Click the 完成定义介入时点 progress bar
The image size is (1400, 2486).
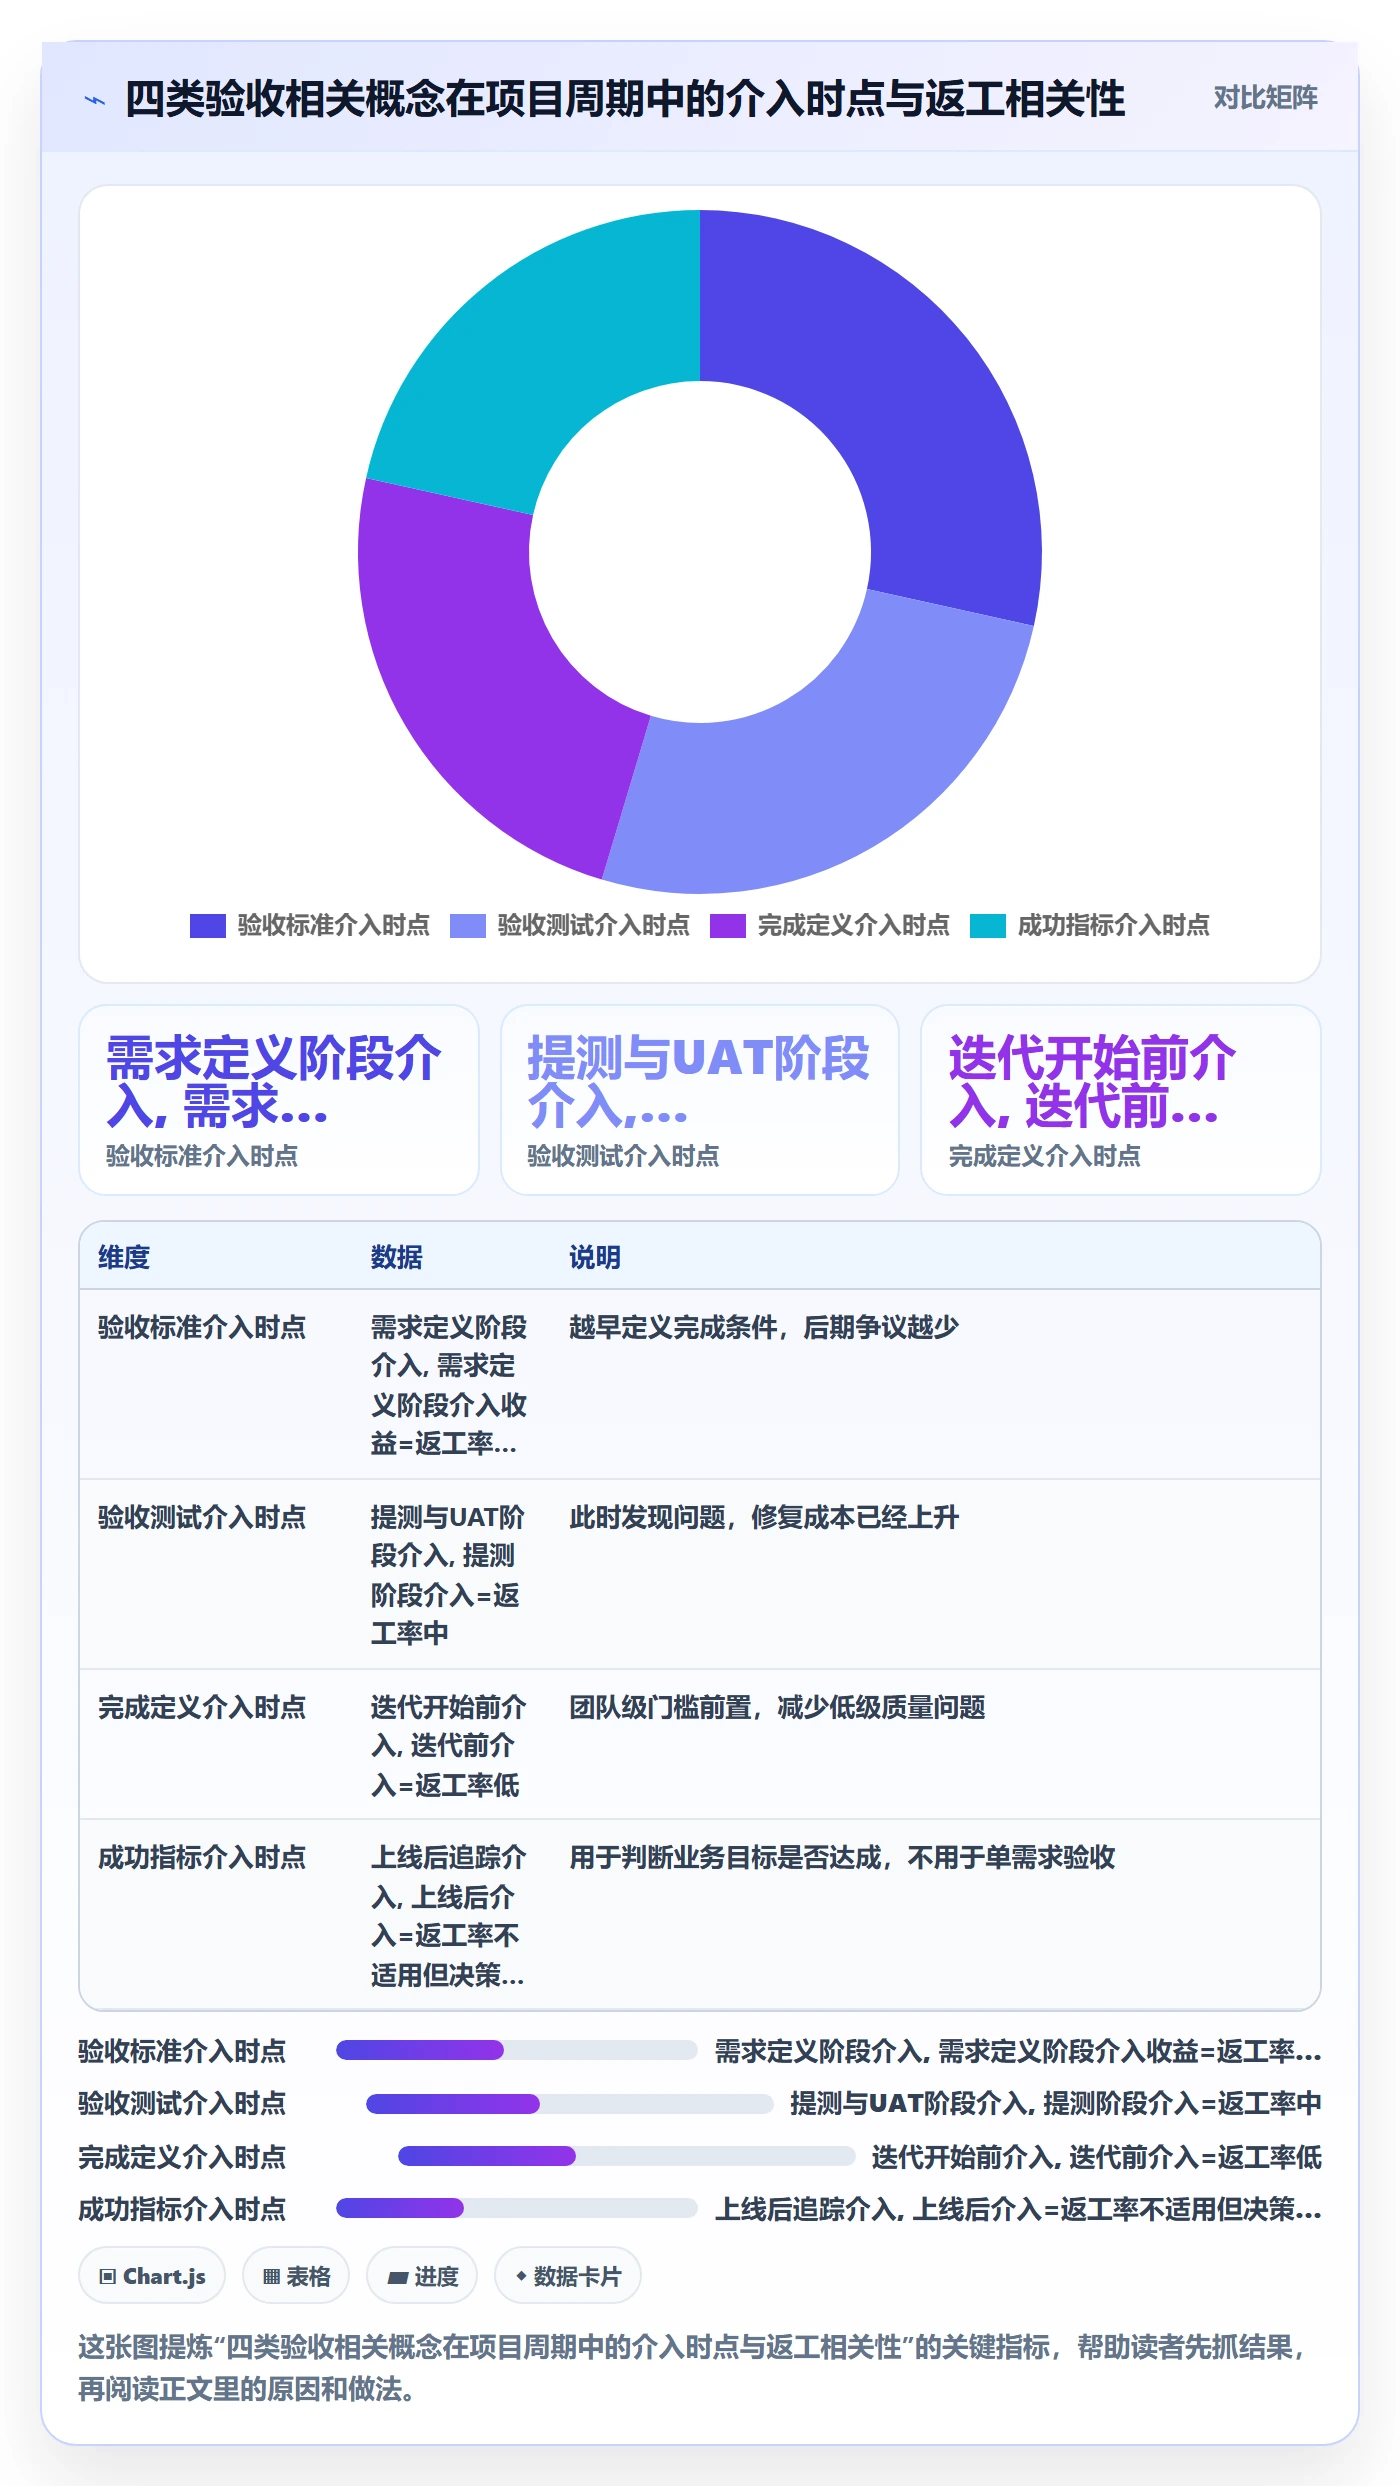[x=626, y=2156]
